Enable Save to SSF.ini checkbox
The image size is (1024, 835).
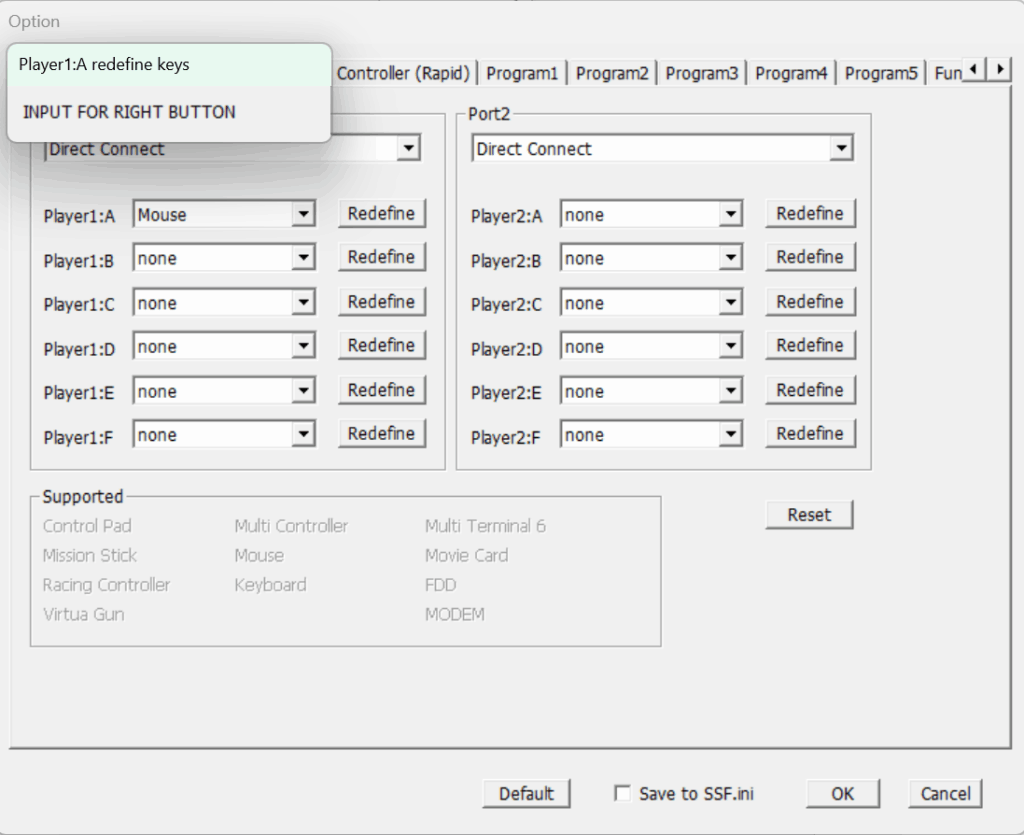[x=623, y=794]
